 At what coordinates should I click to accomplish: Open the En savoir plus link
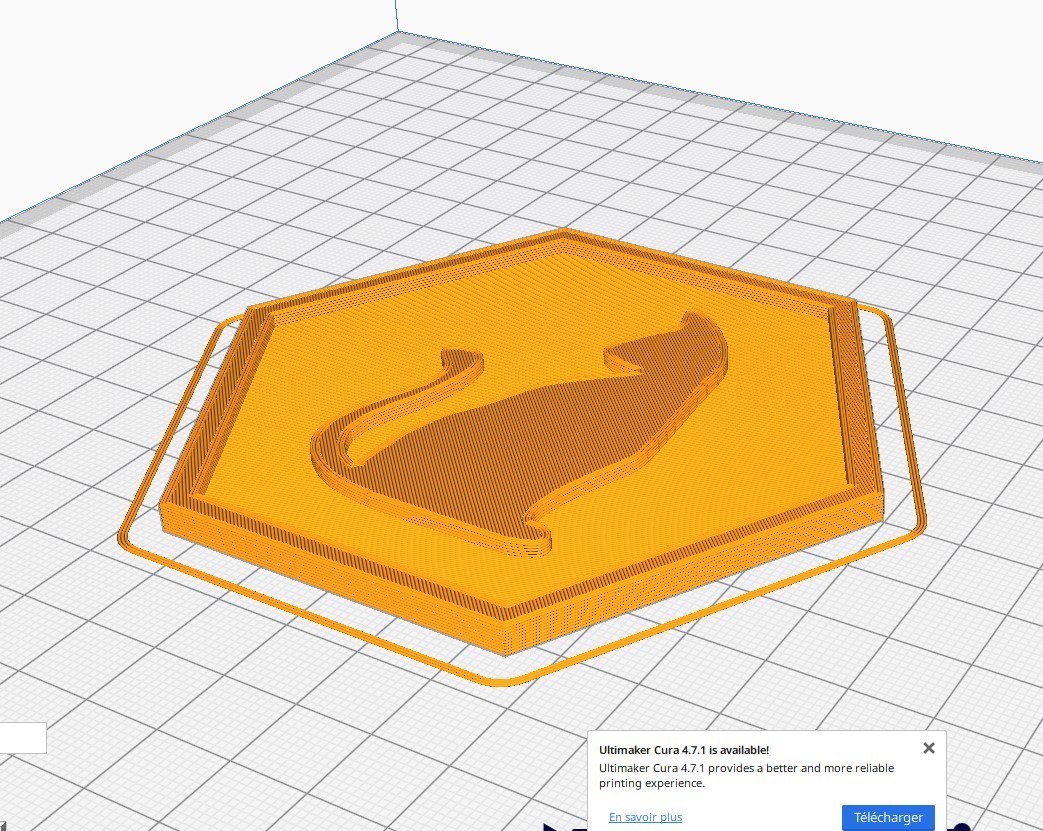tap(644, 817)
